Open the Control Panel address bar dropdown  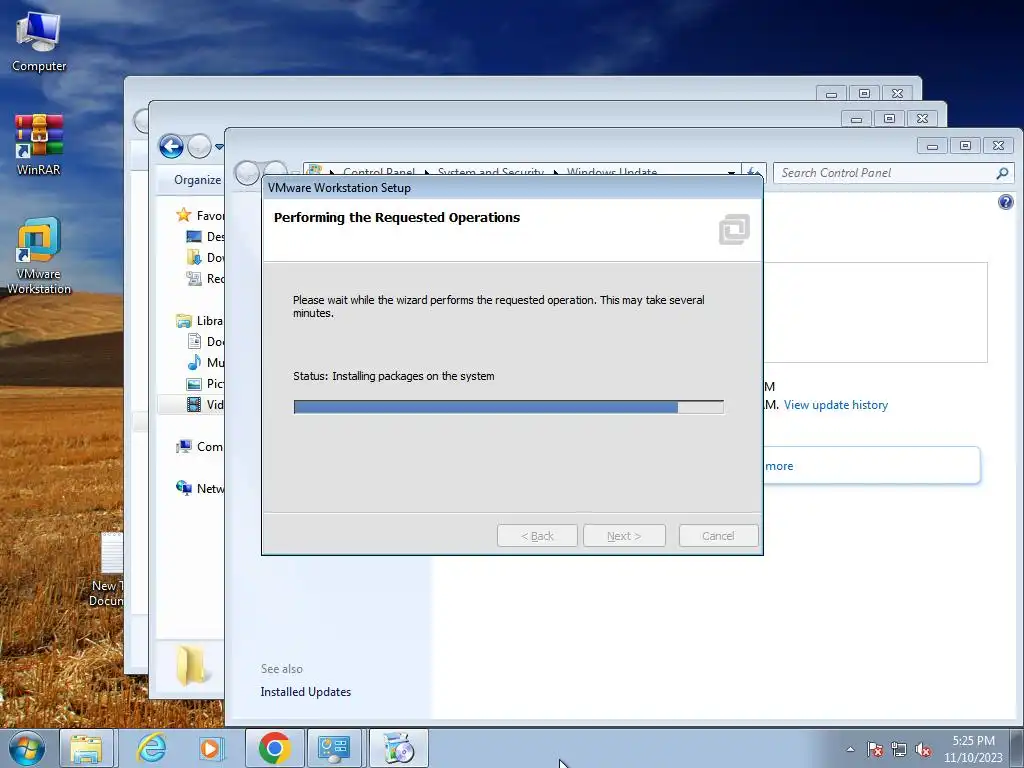tap(731, 172)
